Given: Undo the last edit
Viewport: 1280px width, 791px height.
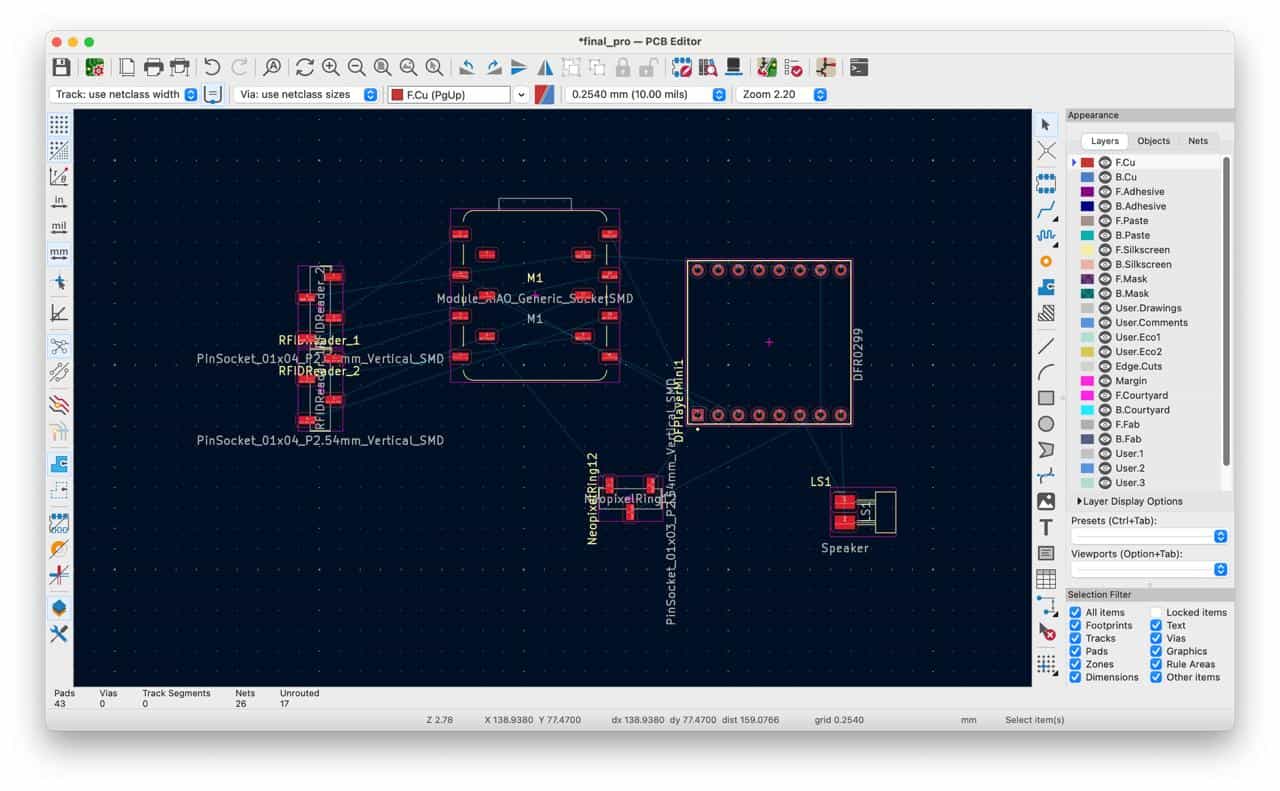Looking at the screenshot, I should coord(212,67).
